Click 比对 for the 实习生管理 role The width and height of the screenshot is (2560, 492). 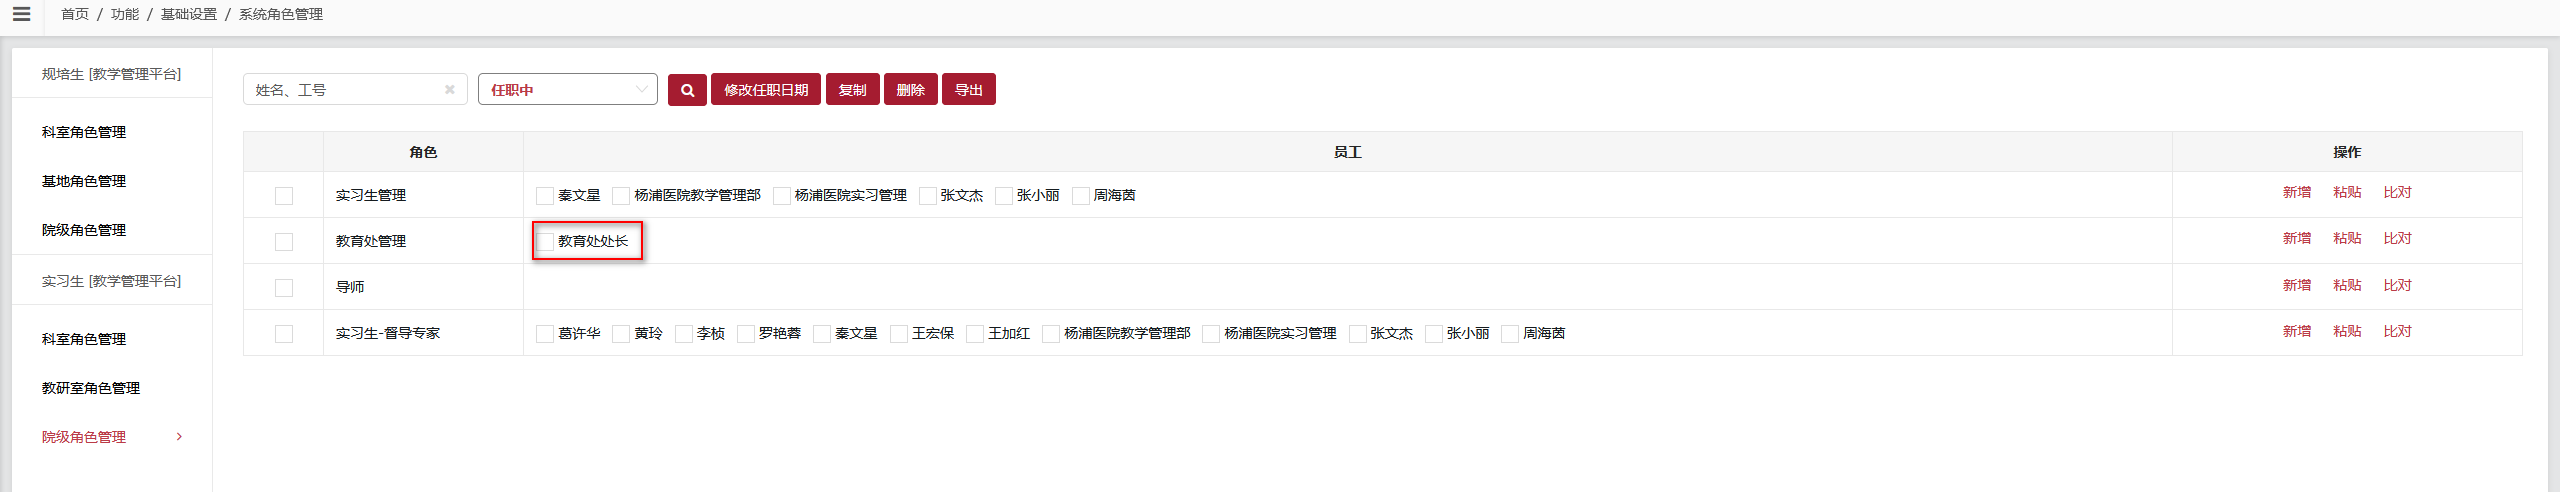tap(2397, 192)
